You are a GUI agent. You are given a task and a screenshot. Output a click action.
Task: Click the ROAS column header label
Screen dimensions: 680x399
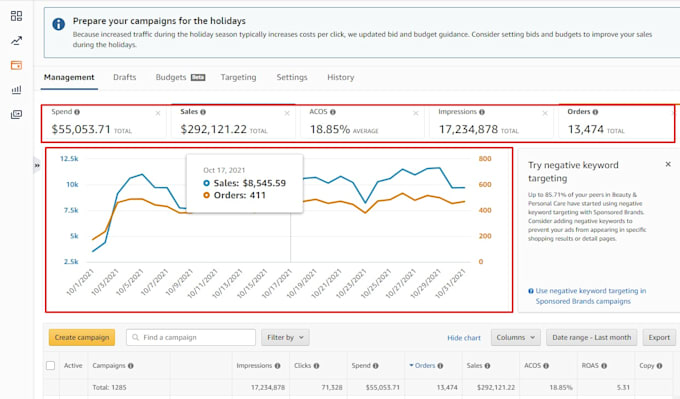[x=590, y=366]
